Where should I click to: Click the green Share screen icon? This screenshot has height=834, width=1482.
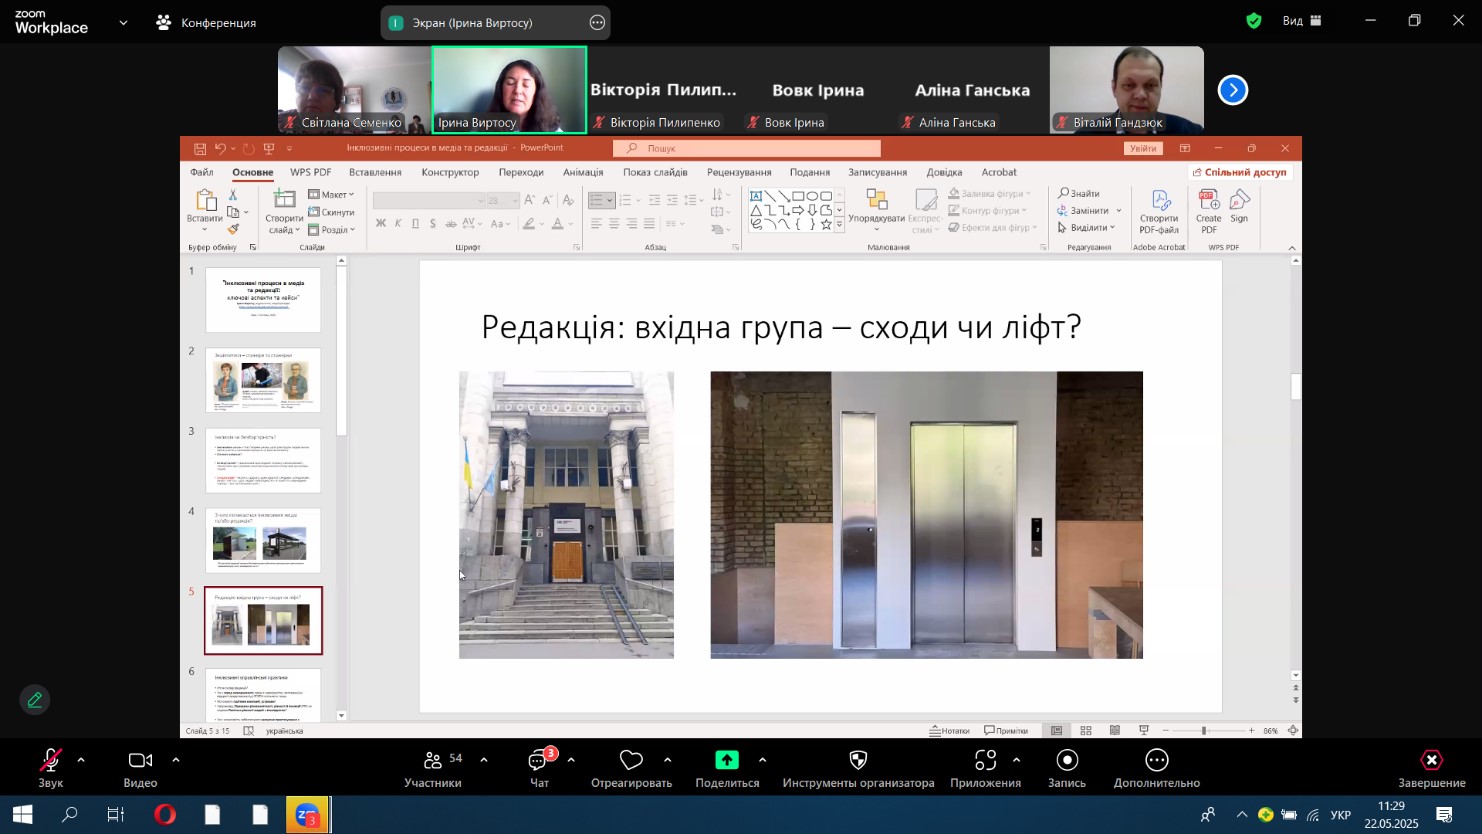tap(727, 761)
